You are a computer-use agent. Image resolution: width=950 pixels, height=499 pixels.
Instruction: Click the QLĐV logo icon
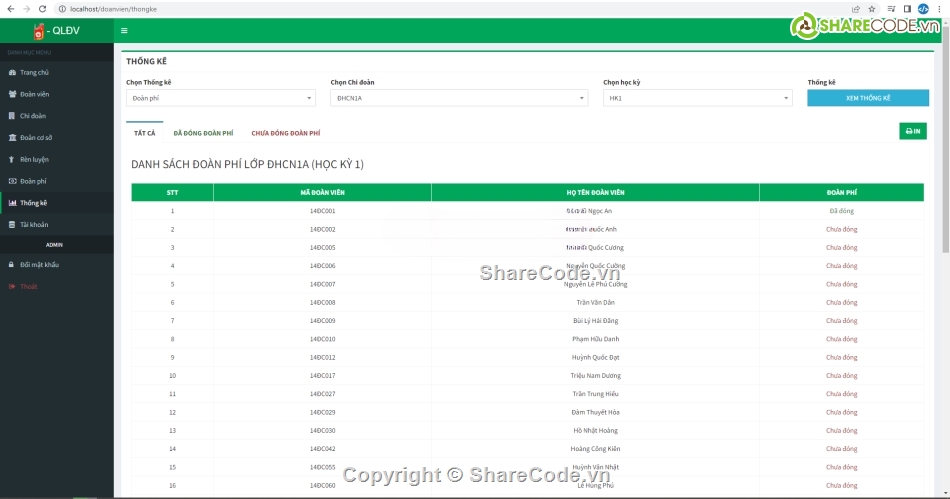point(39,31)
